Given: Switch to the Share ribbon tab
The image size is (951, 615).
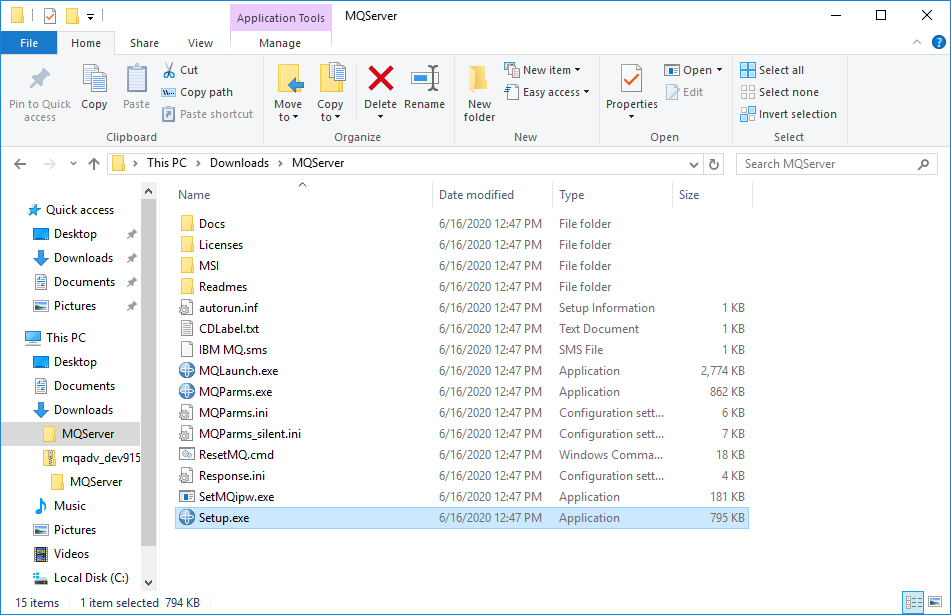Looking at the screenshot, I should click(x=144, y=43).
